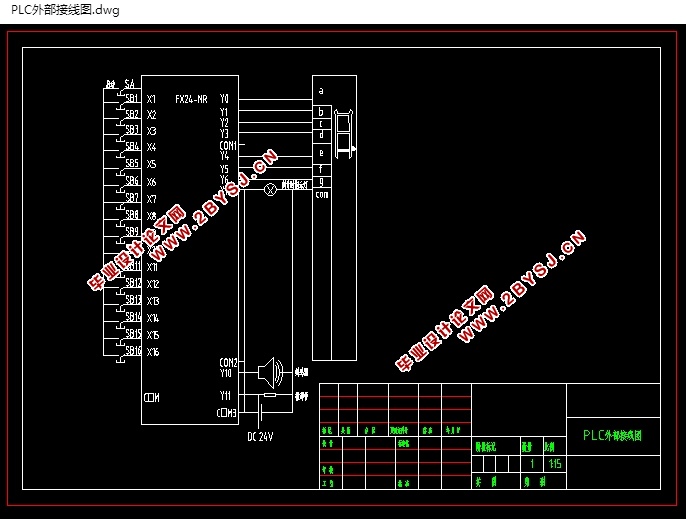Click segment label e on display block
The image size is (686, 519).
click(321, 153)
